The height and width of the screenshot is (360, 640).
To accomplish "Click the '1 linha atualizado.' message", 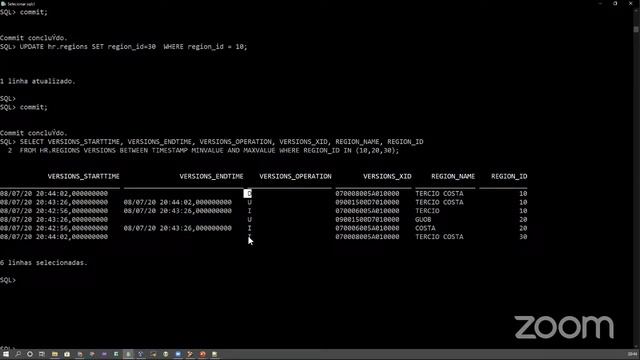I will pyautogui.click(x=38, y=81).
